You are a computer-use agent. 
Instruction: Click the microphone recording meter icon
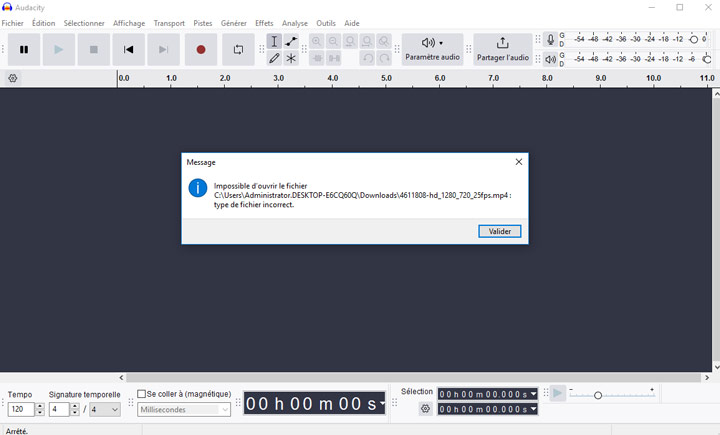coord(550,40)
